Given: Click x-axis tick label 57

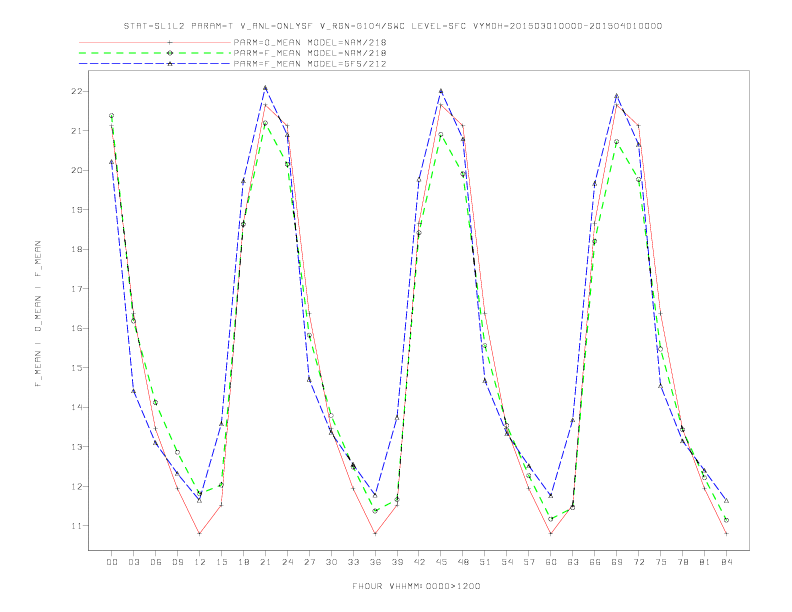Looking at the screenshot, I should click(x=529, y=562).
